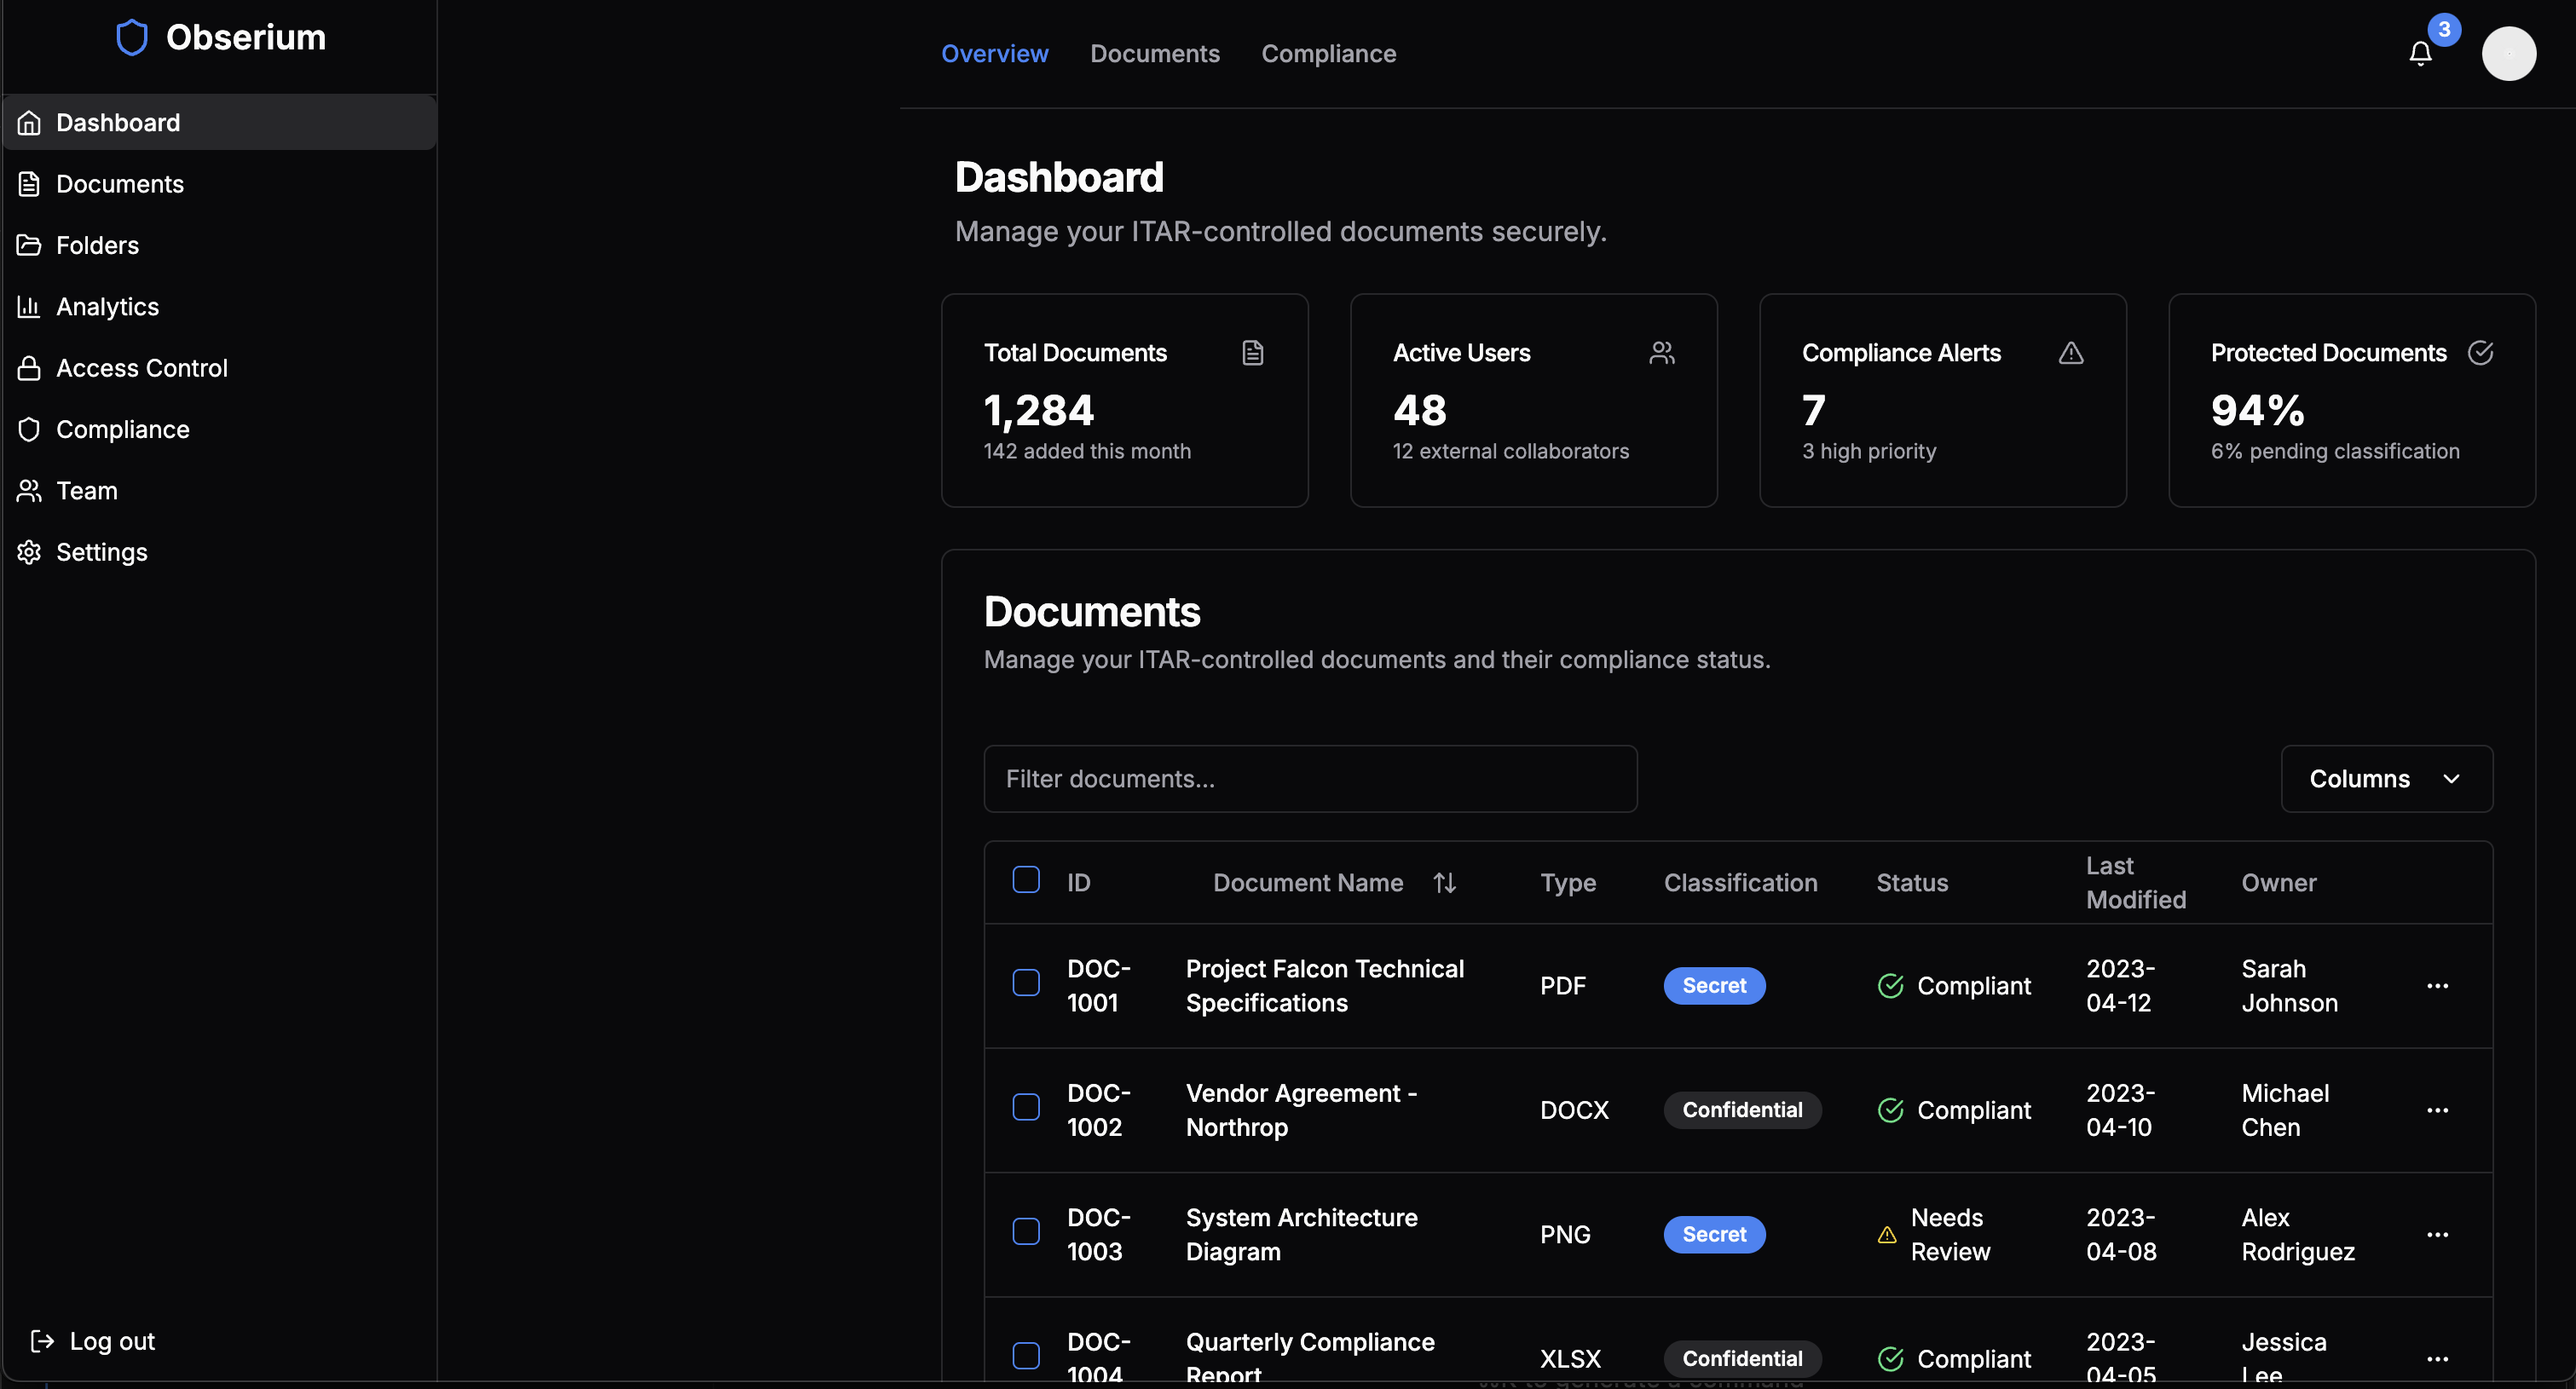2576x1389 pixels.
Task: Select the Access Control lock icon
Action: pos(29,367)
